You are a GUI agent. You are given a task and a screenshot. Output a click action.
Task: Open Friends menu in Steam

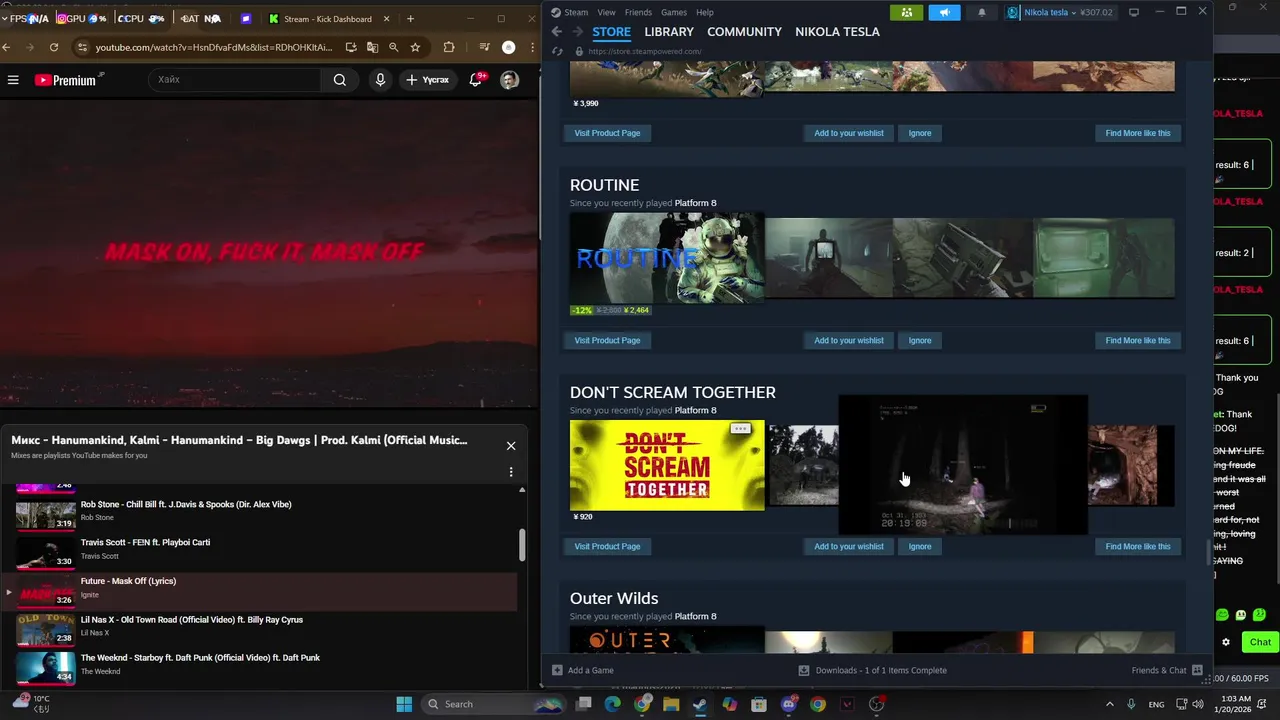(x=638, y=12)
